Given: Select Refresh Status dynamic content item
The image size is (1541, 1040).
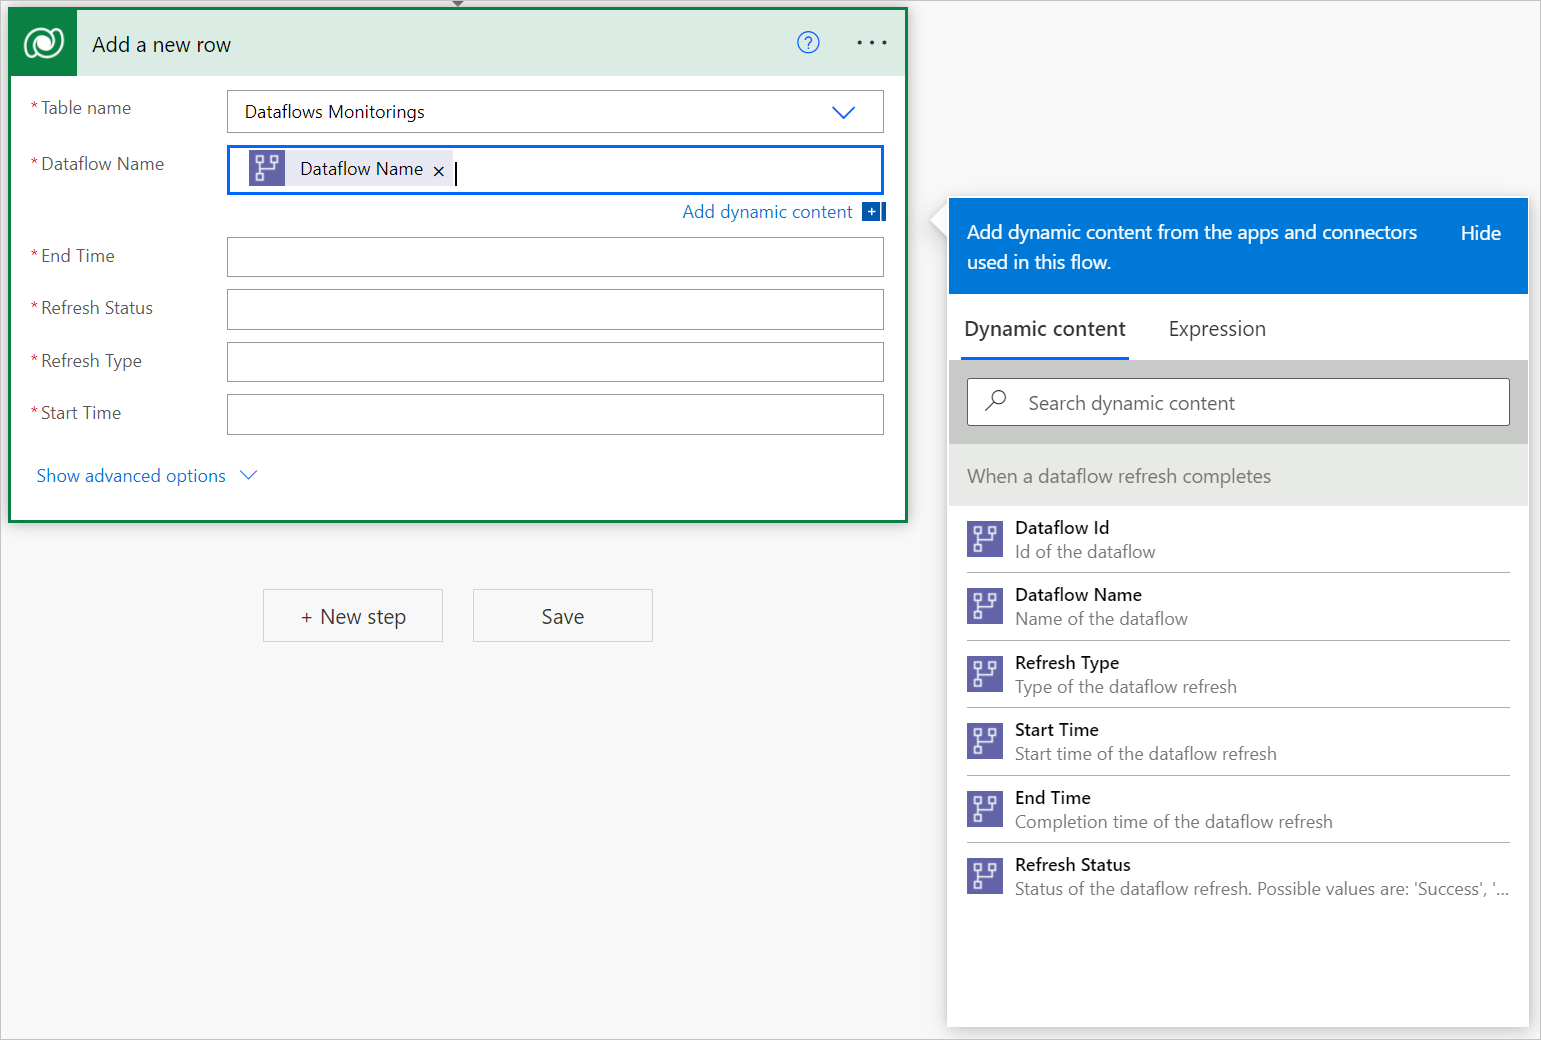Looking at the screenshot, I should [1237, 876].
